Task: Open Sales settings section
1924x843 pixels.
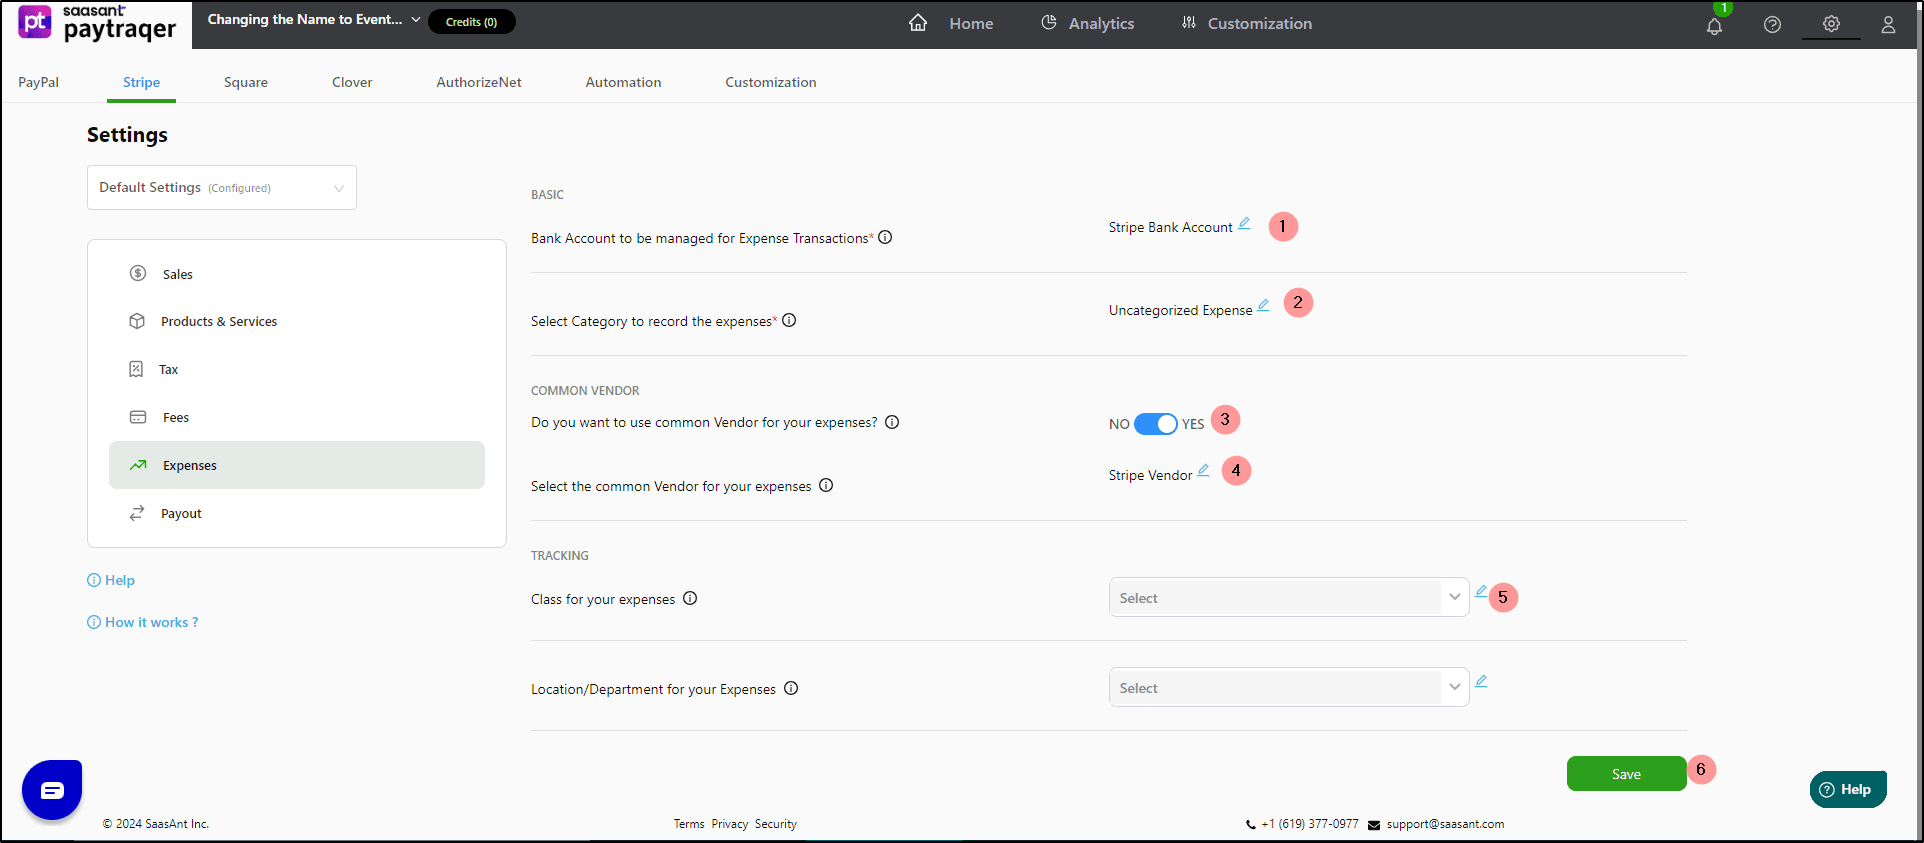Action: point(297,274)
